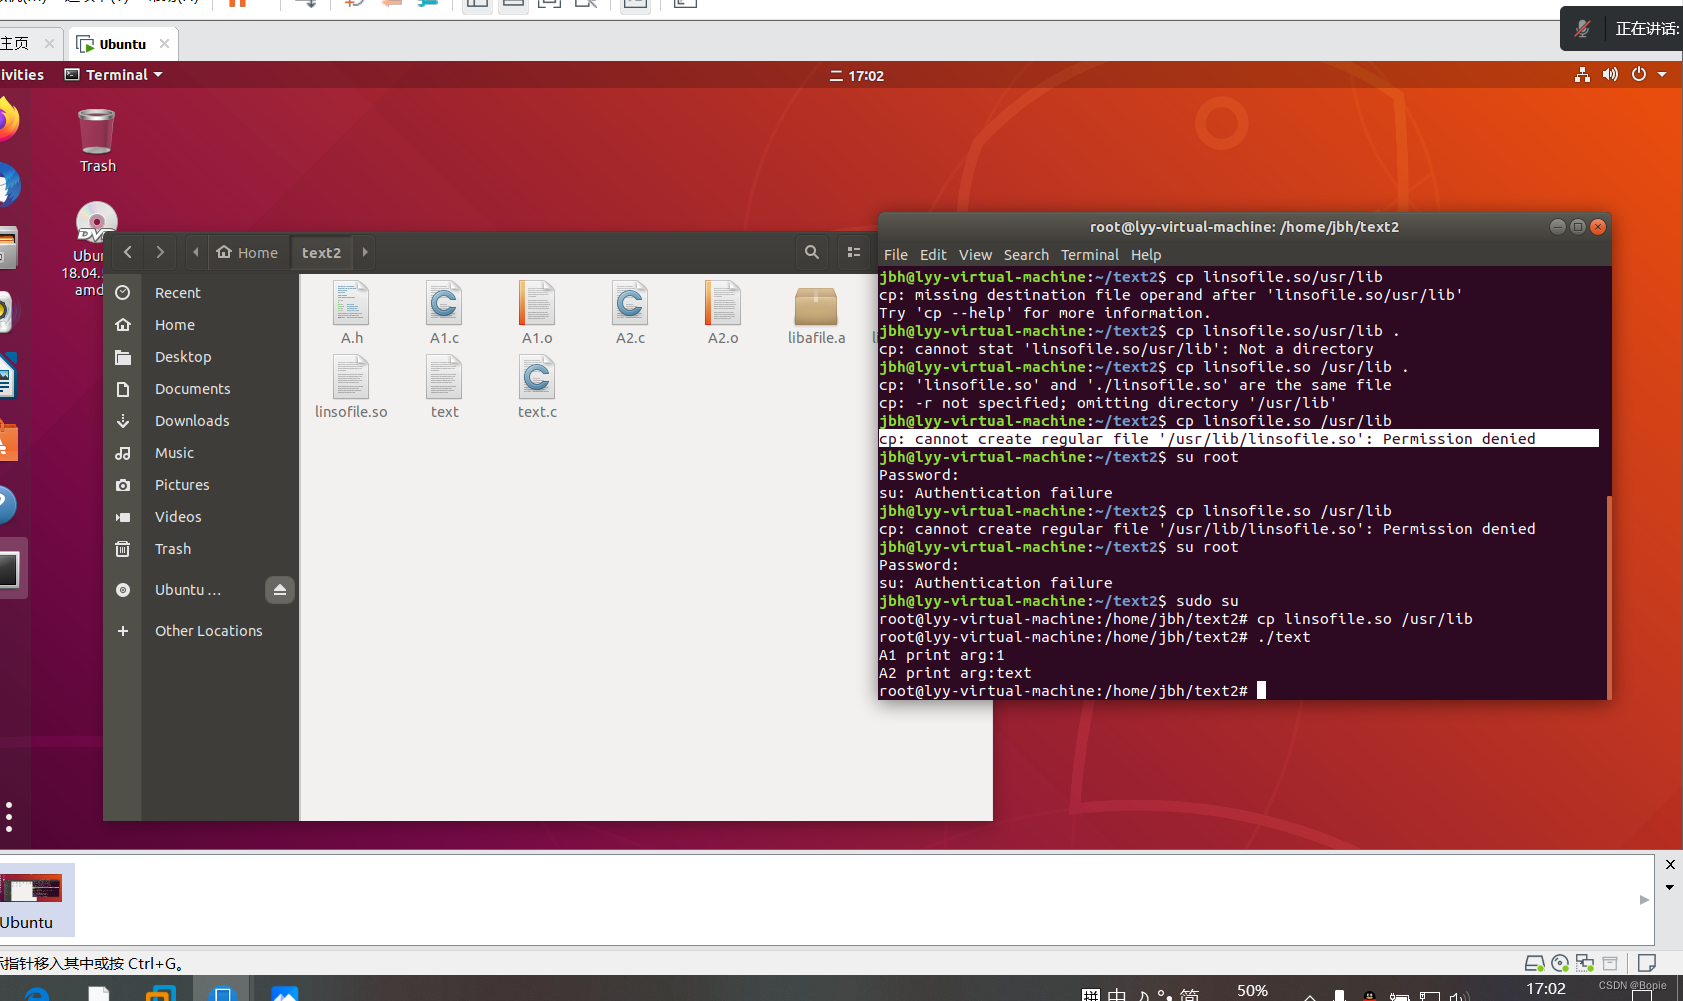Image resolution: width=1683 pixels, height=1001 pixels.
Task: Expand path bar right arrow
Action: pyautogui.click(x=365, y=252)
